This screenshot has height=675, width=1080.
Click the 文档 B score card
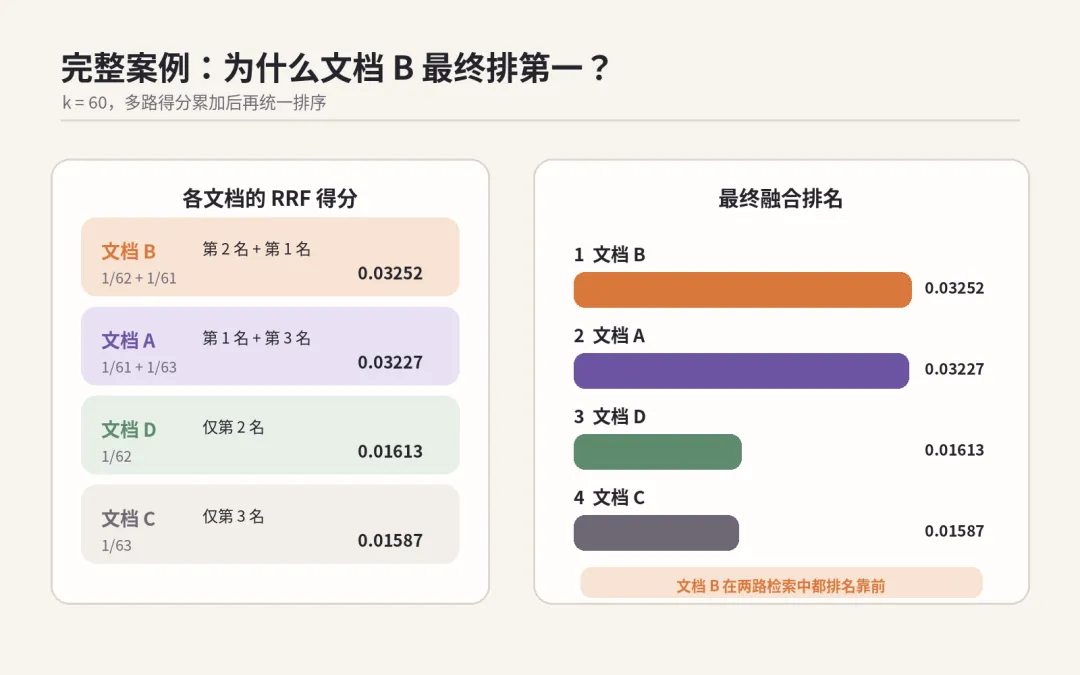pyautogui.click(x=270, y=257)
